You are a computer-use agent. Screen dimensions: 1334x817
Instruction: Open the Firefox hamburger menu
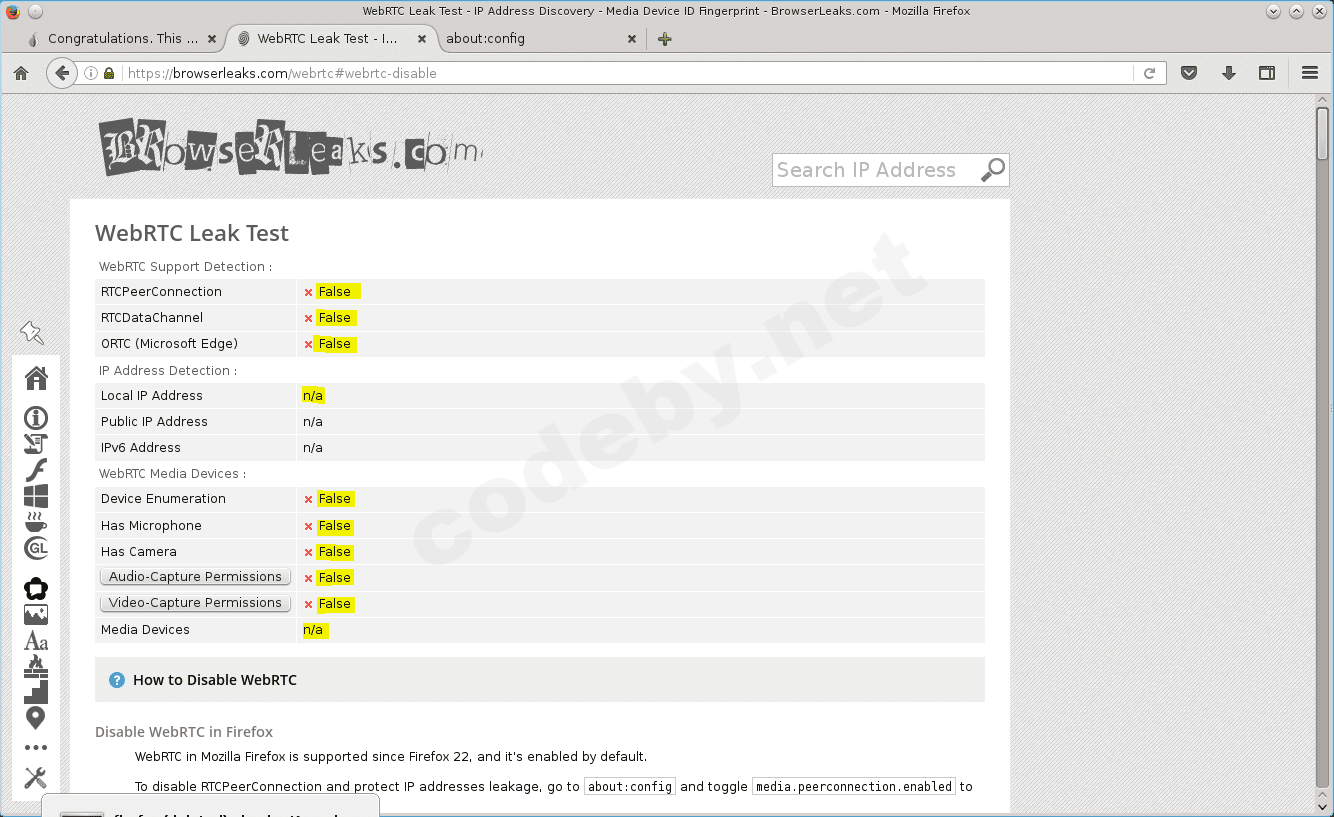(x=1308, y=72)
